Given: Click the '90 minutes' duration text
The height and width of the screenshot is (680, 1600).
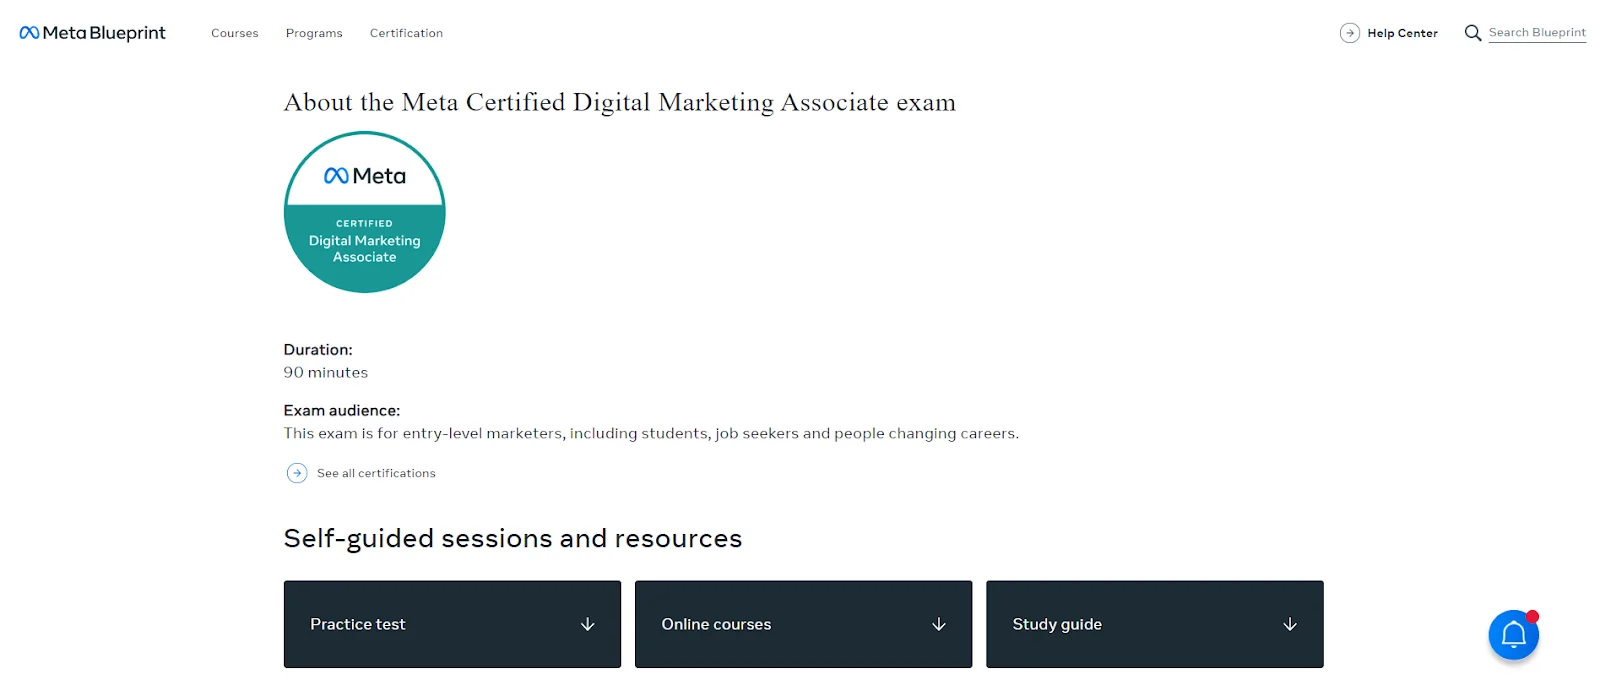Looking at the screenshot, I should point(326,372).
